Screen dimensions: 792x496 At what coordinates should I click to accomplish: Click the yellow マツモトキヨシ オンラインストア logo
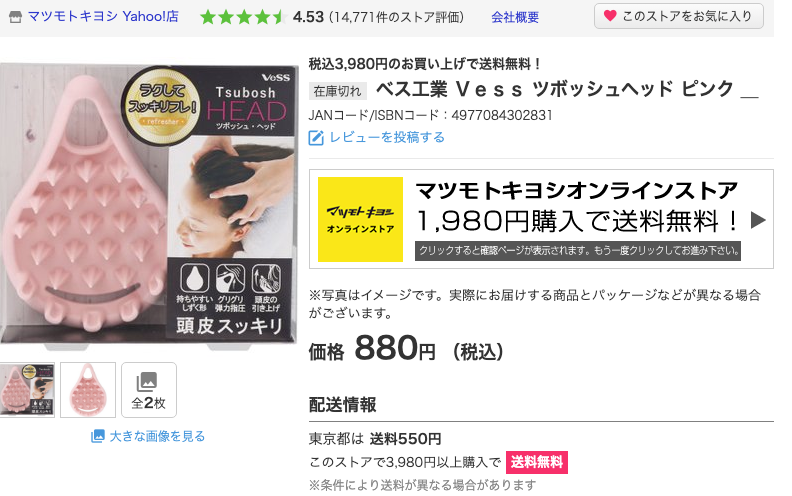(360, 219)
